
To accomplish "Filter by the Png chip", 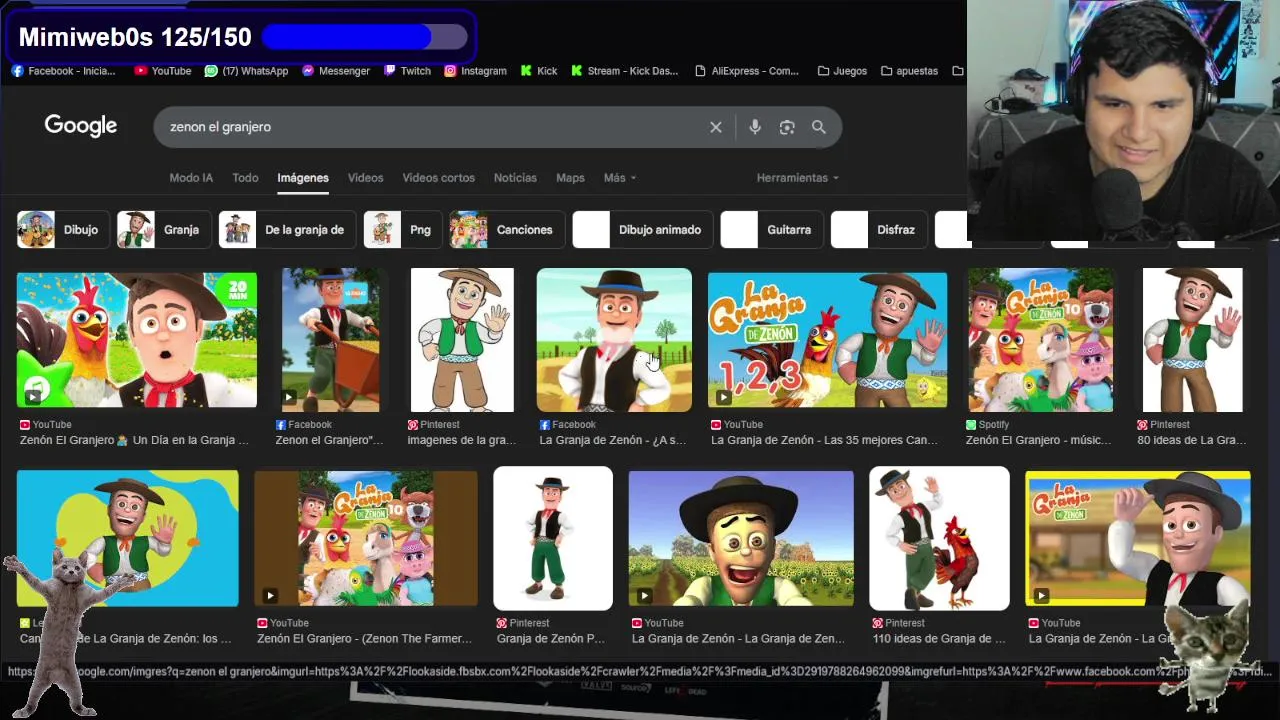I will tap(403, 229).
